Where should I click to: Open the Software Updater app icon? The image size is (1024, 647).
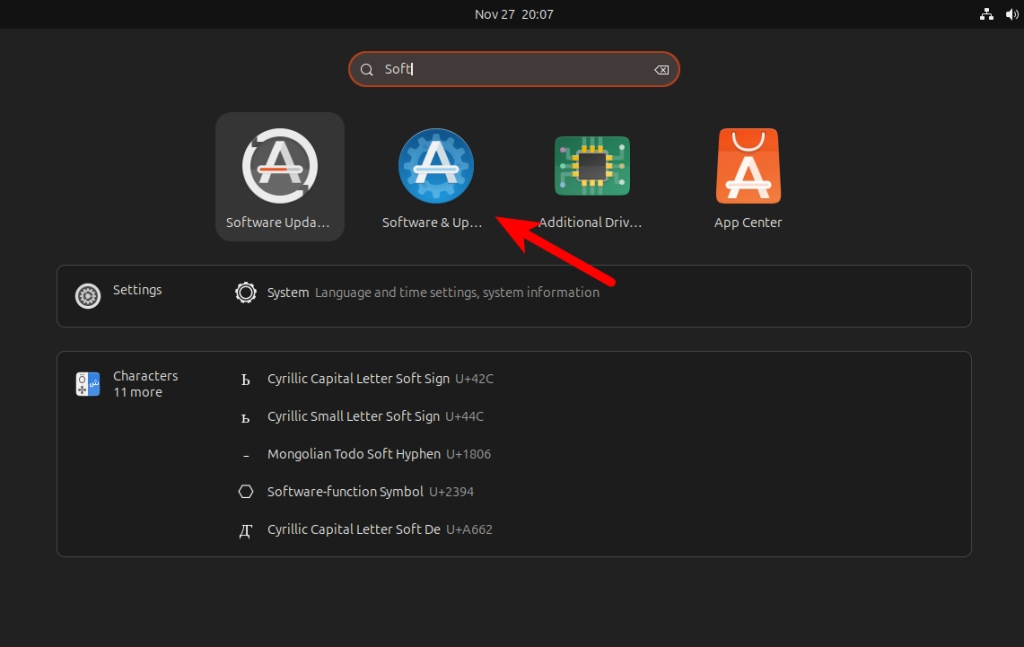pyautogui.click(x=280, y=167)
